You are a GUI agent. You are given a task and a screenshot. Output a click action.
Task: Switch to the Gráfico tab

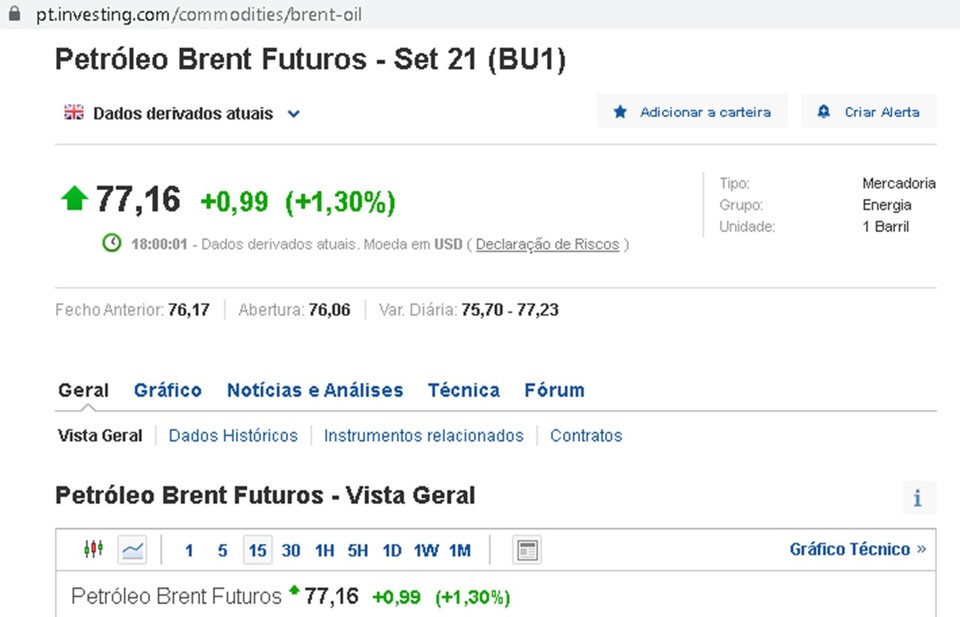click(x=167, y=390)
